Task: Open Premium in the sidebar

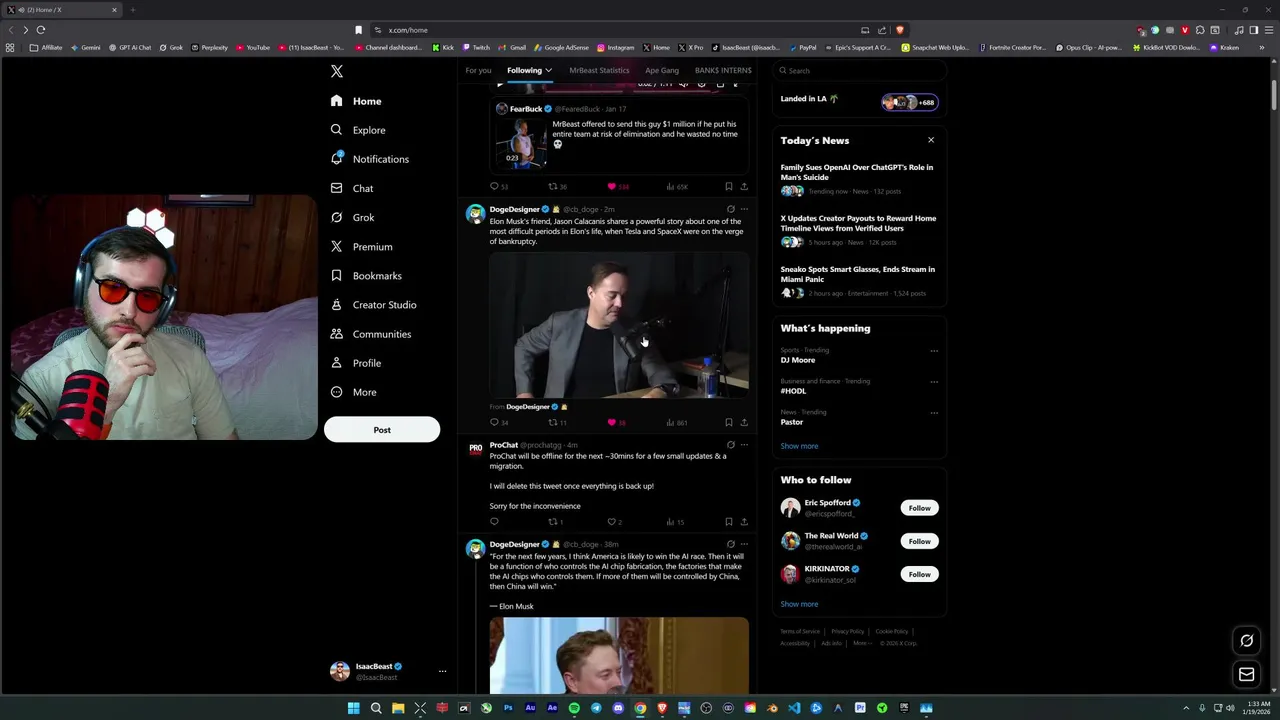Action: [361, 246]
